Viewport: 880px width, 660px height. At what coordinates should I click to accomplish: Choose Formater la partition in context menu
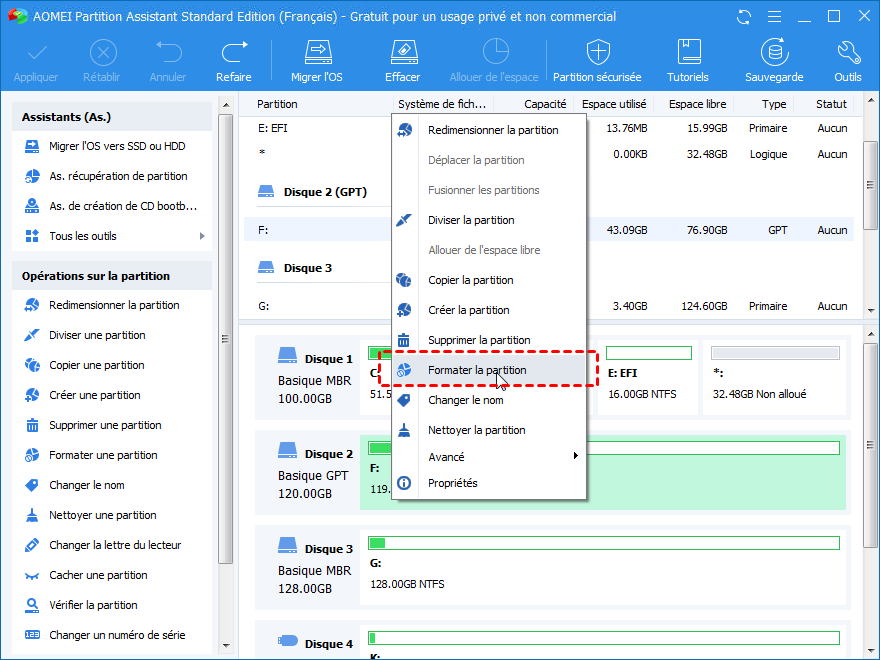click(x=477, y=370)
